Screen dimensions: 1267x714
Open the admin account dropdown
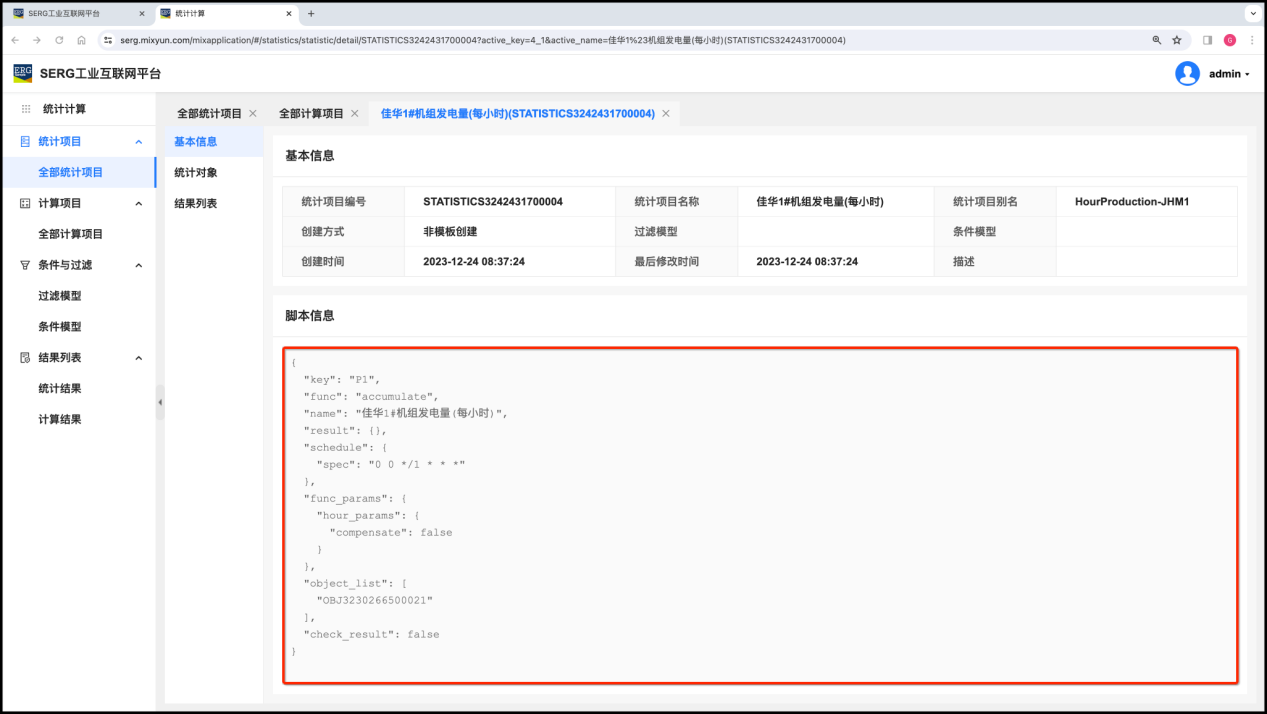pos(1229,74)
